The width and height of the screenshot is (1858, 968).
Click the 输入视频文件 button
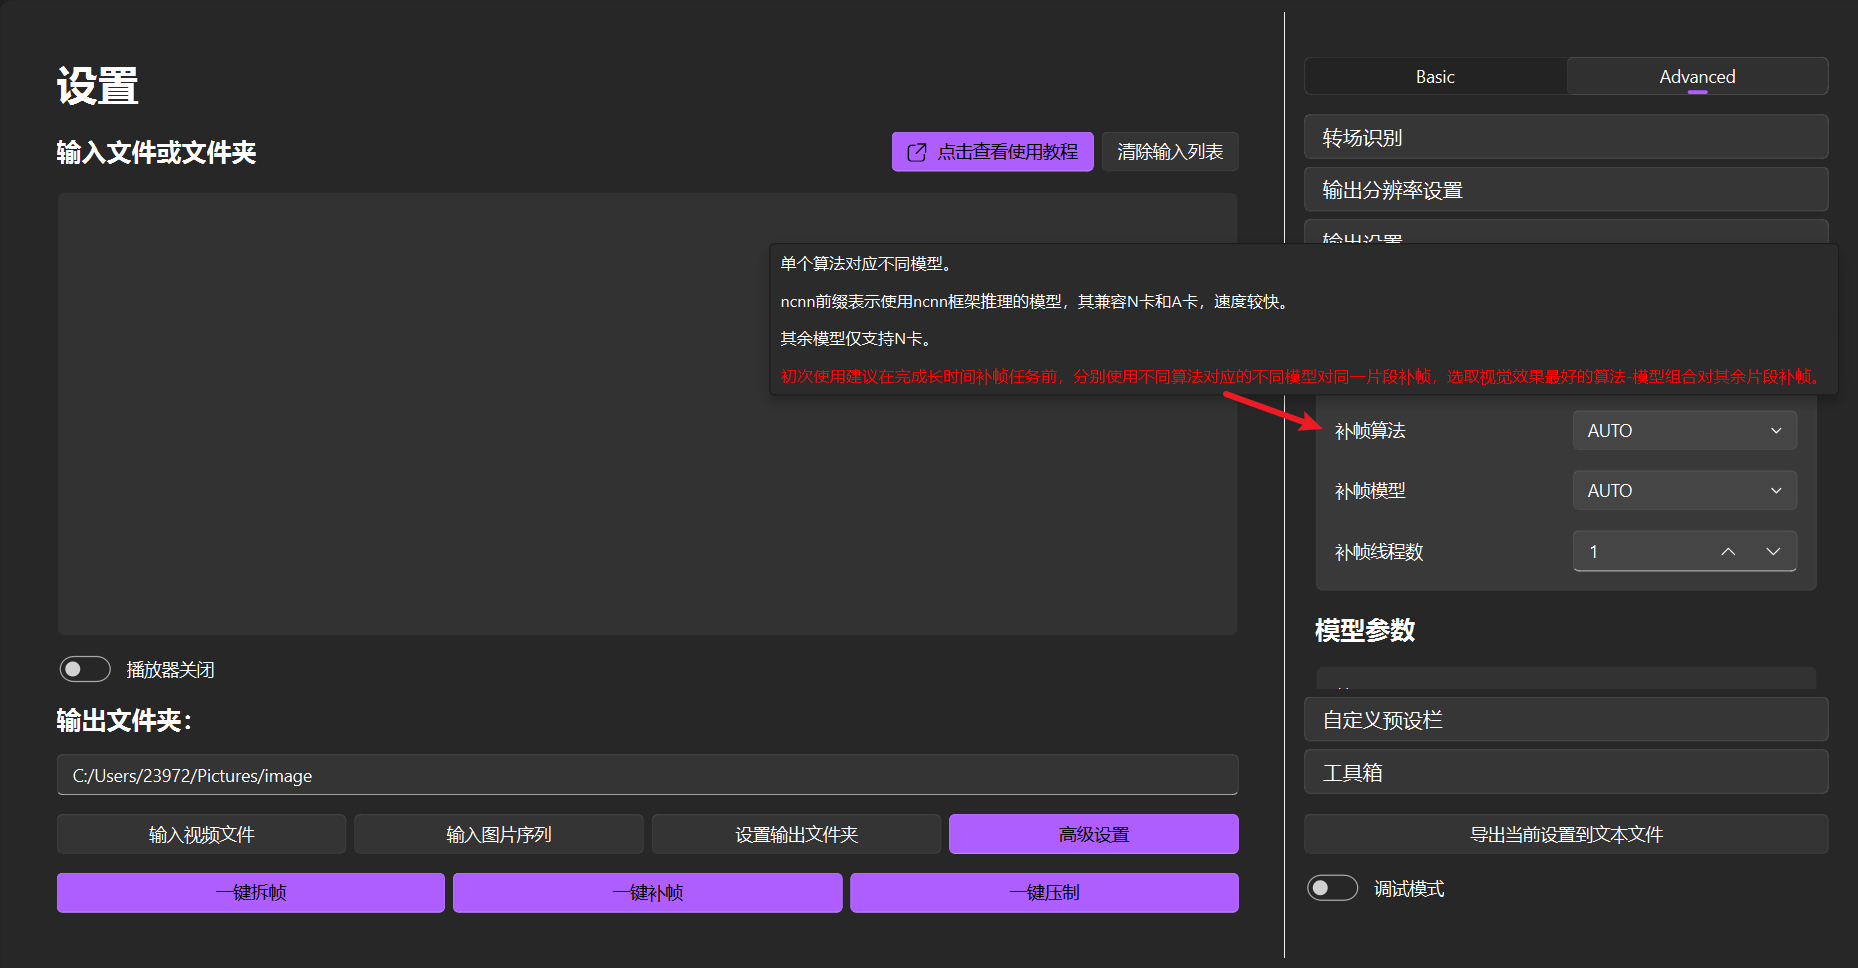click(202, 834)
